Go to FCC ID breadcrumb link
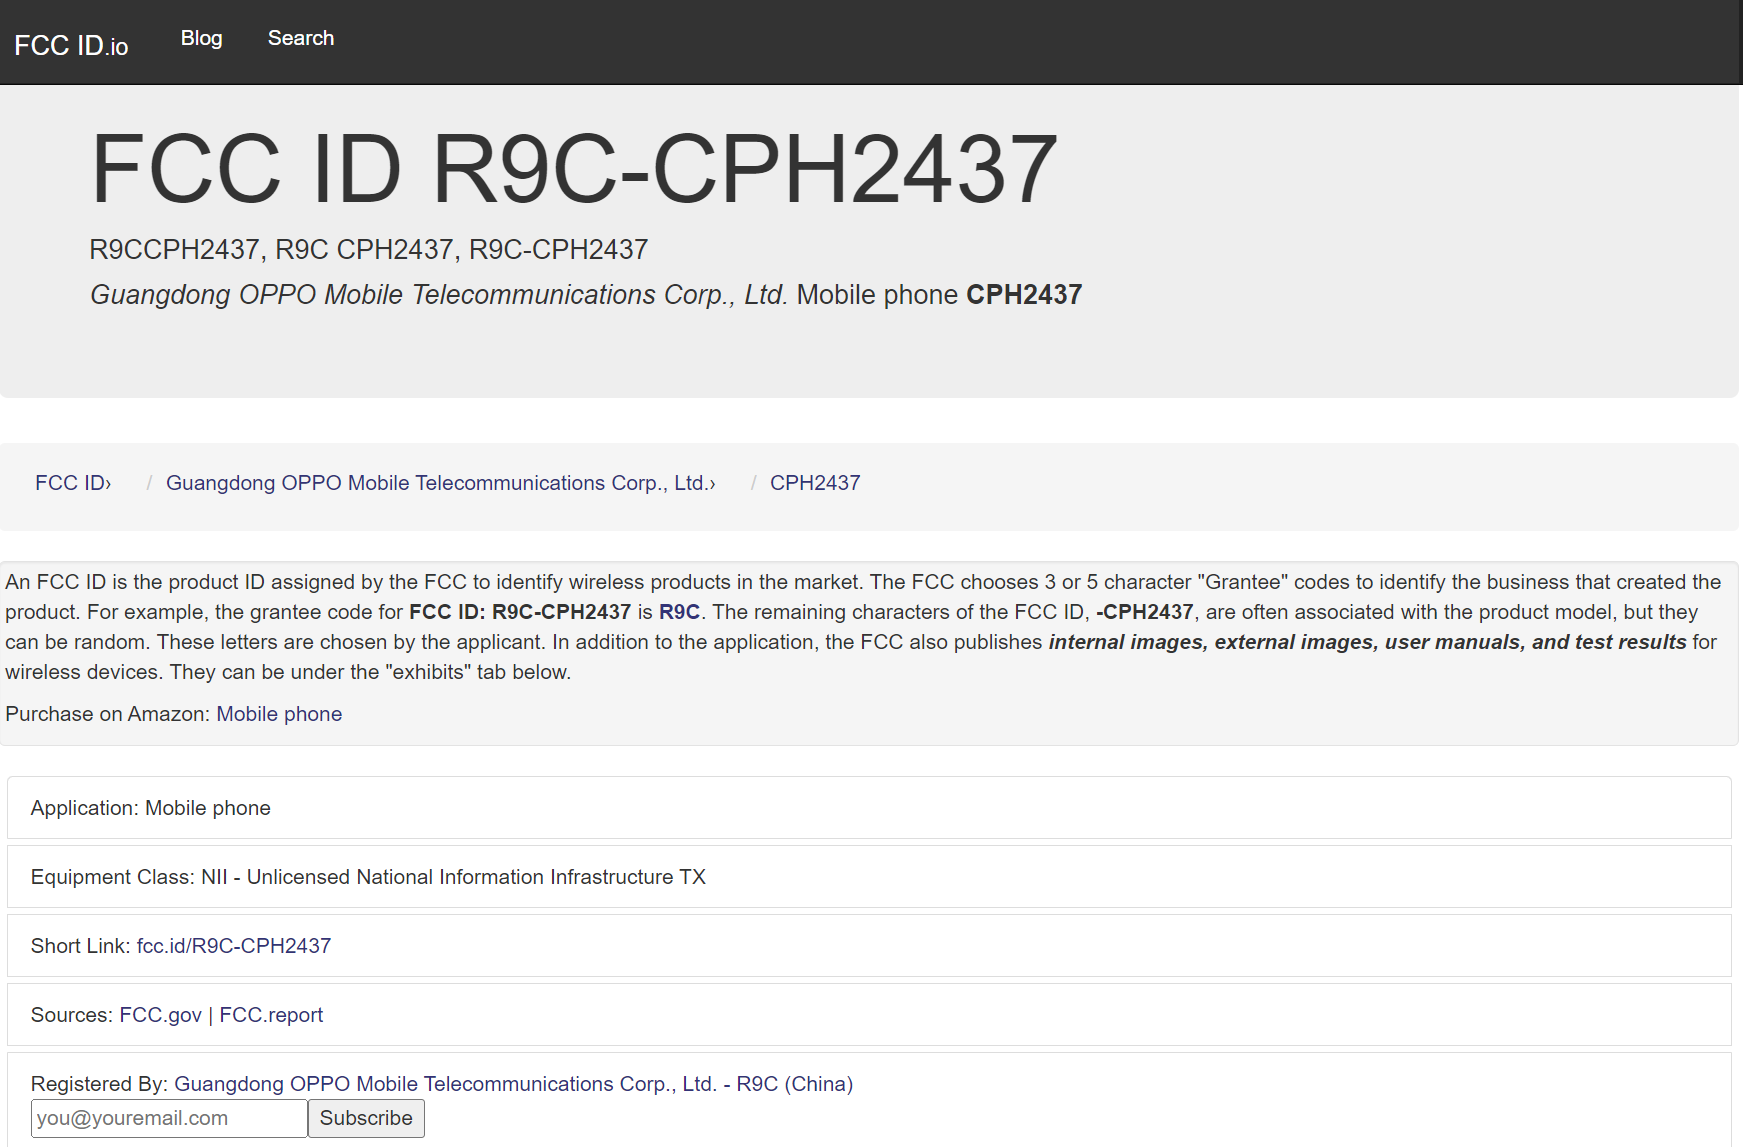The width and height of the screenshot is (1743, 1147). pyautogui.click(x=73, y=483)
